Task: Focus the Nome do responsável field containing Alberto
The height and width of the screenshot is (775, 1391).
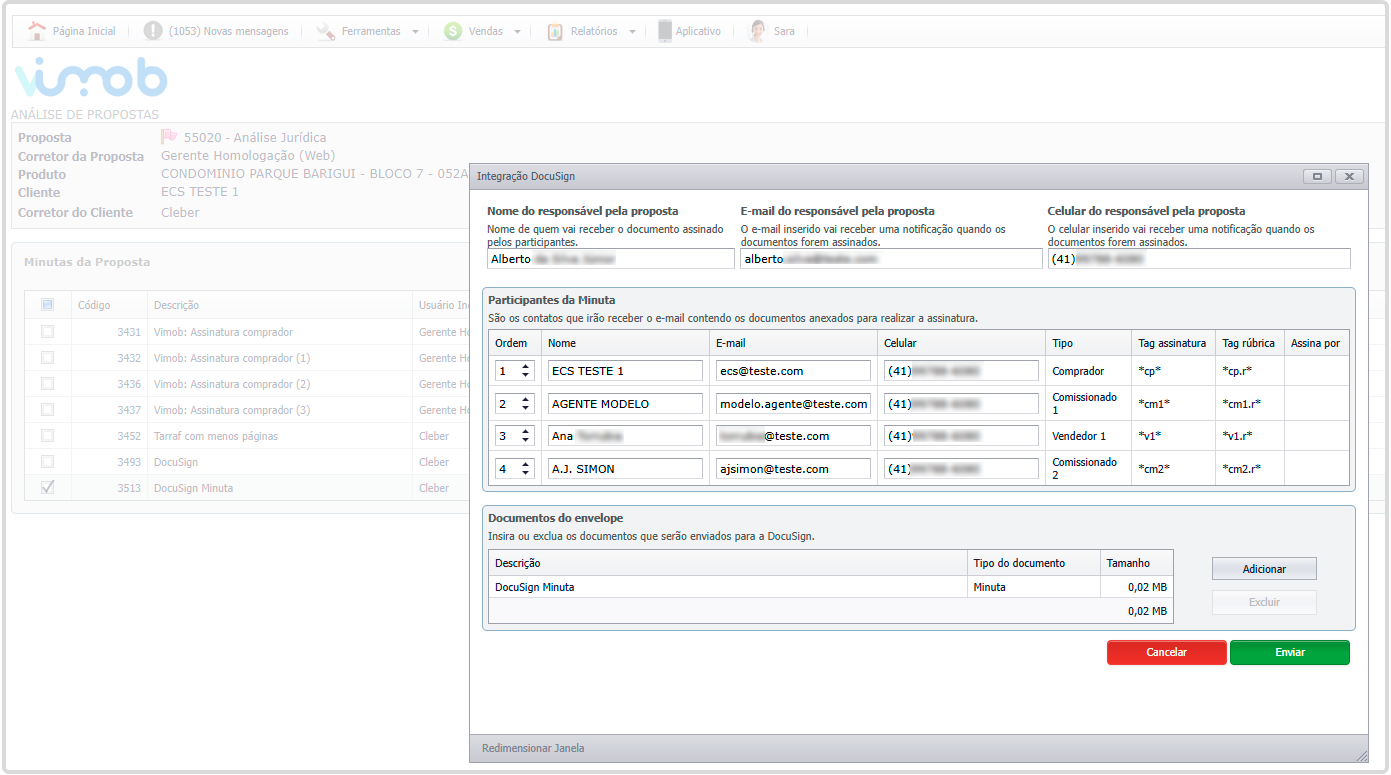Action: point(611,259)
